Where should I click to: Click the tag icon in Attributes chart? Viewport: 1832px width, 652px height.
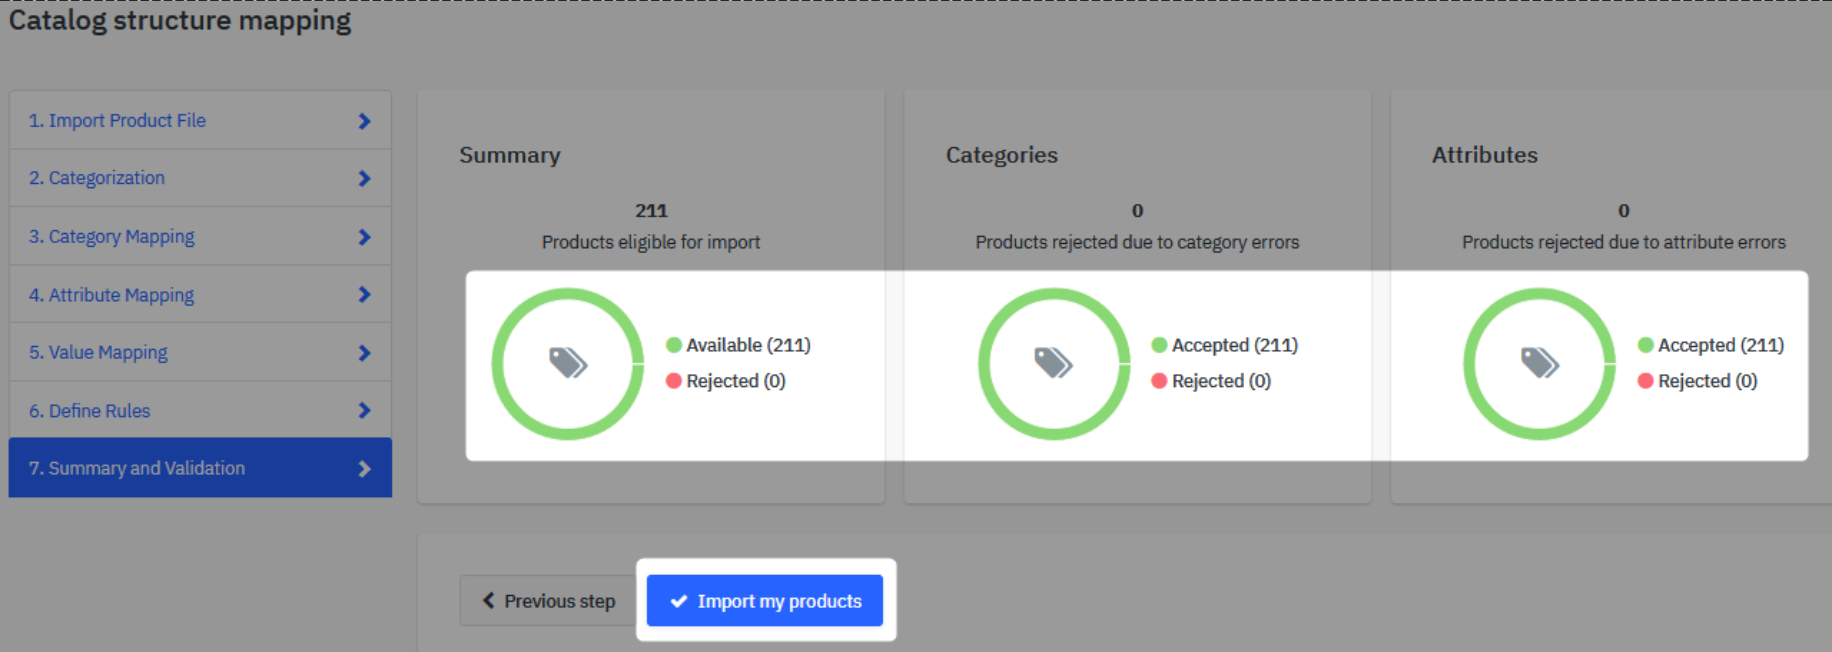1539,362
